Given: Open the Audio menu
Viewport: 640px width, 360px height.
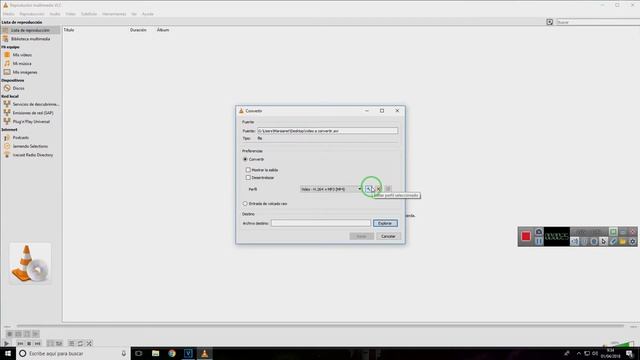Looking at the screenshot, I should (x=55, y=14).
